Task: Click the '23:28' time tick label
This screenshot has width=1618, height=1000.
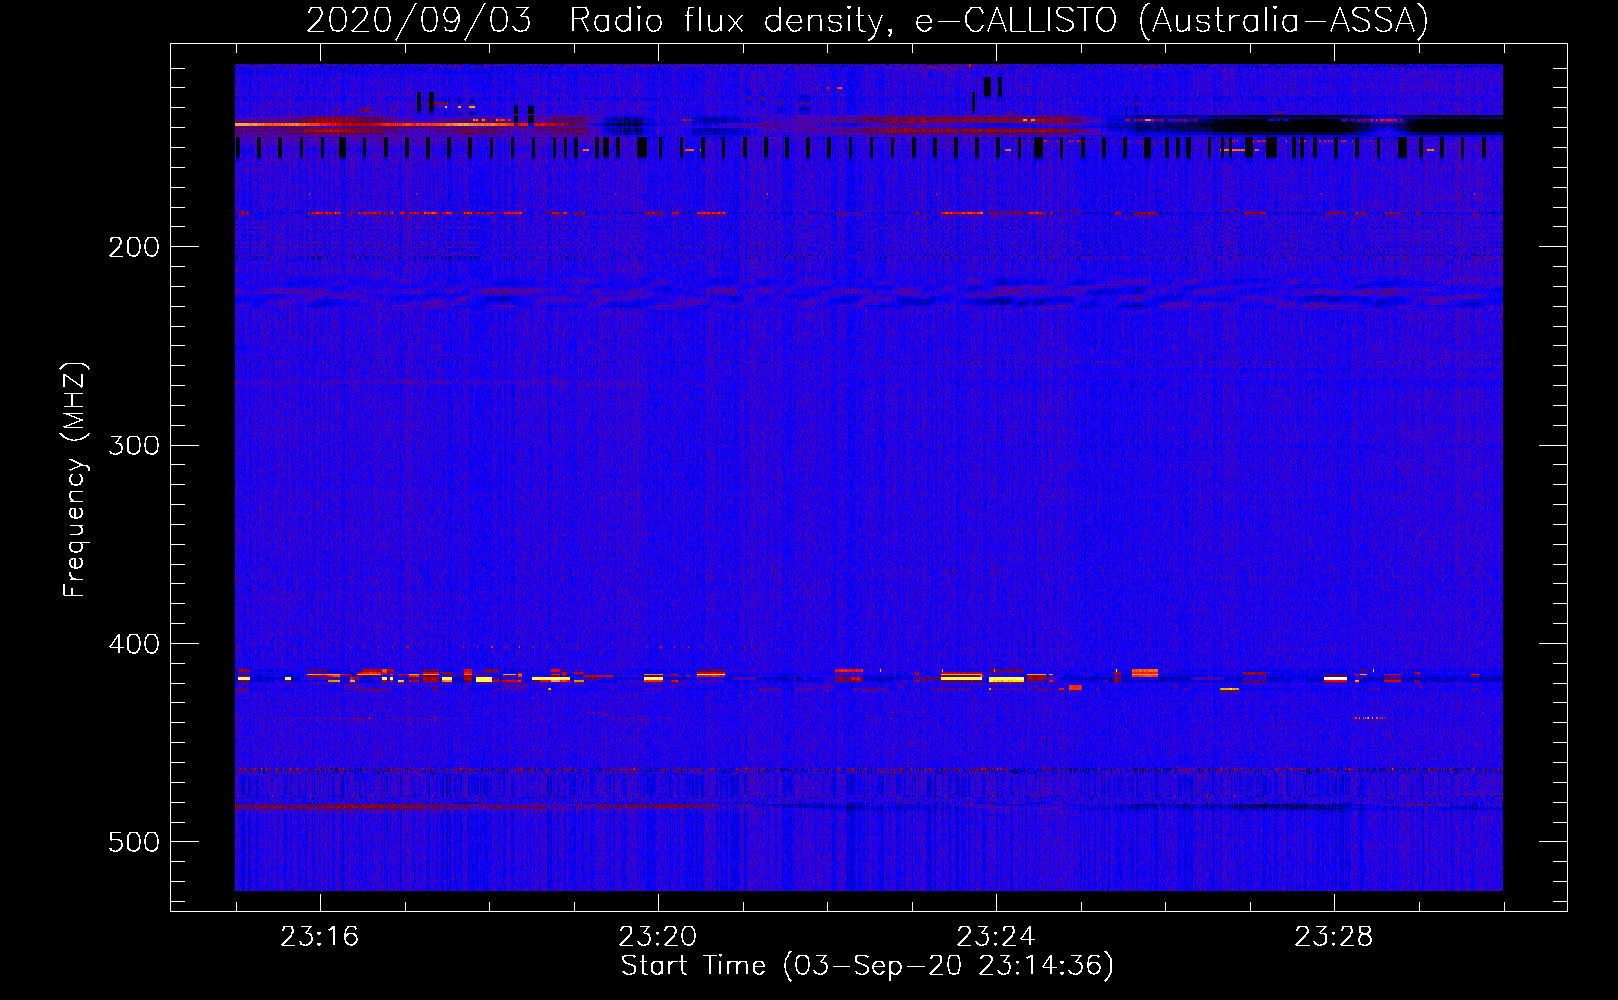Action: (x=1333, y=936)
